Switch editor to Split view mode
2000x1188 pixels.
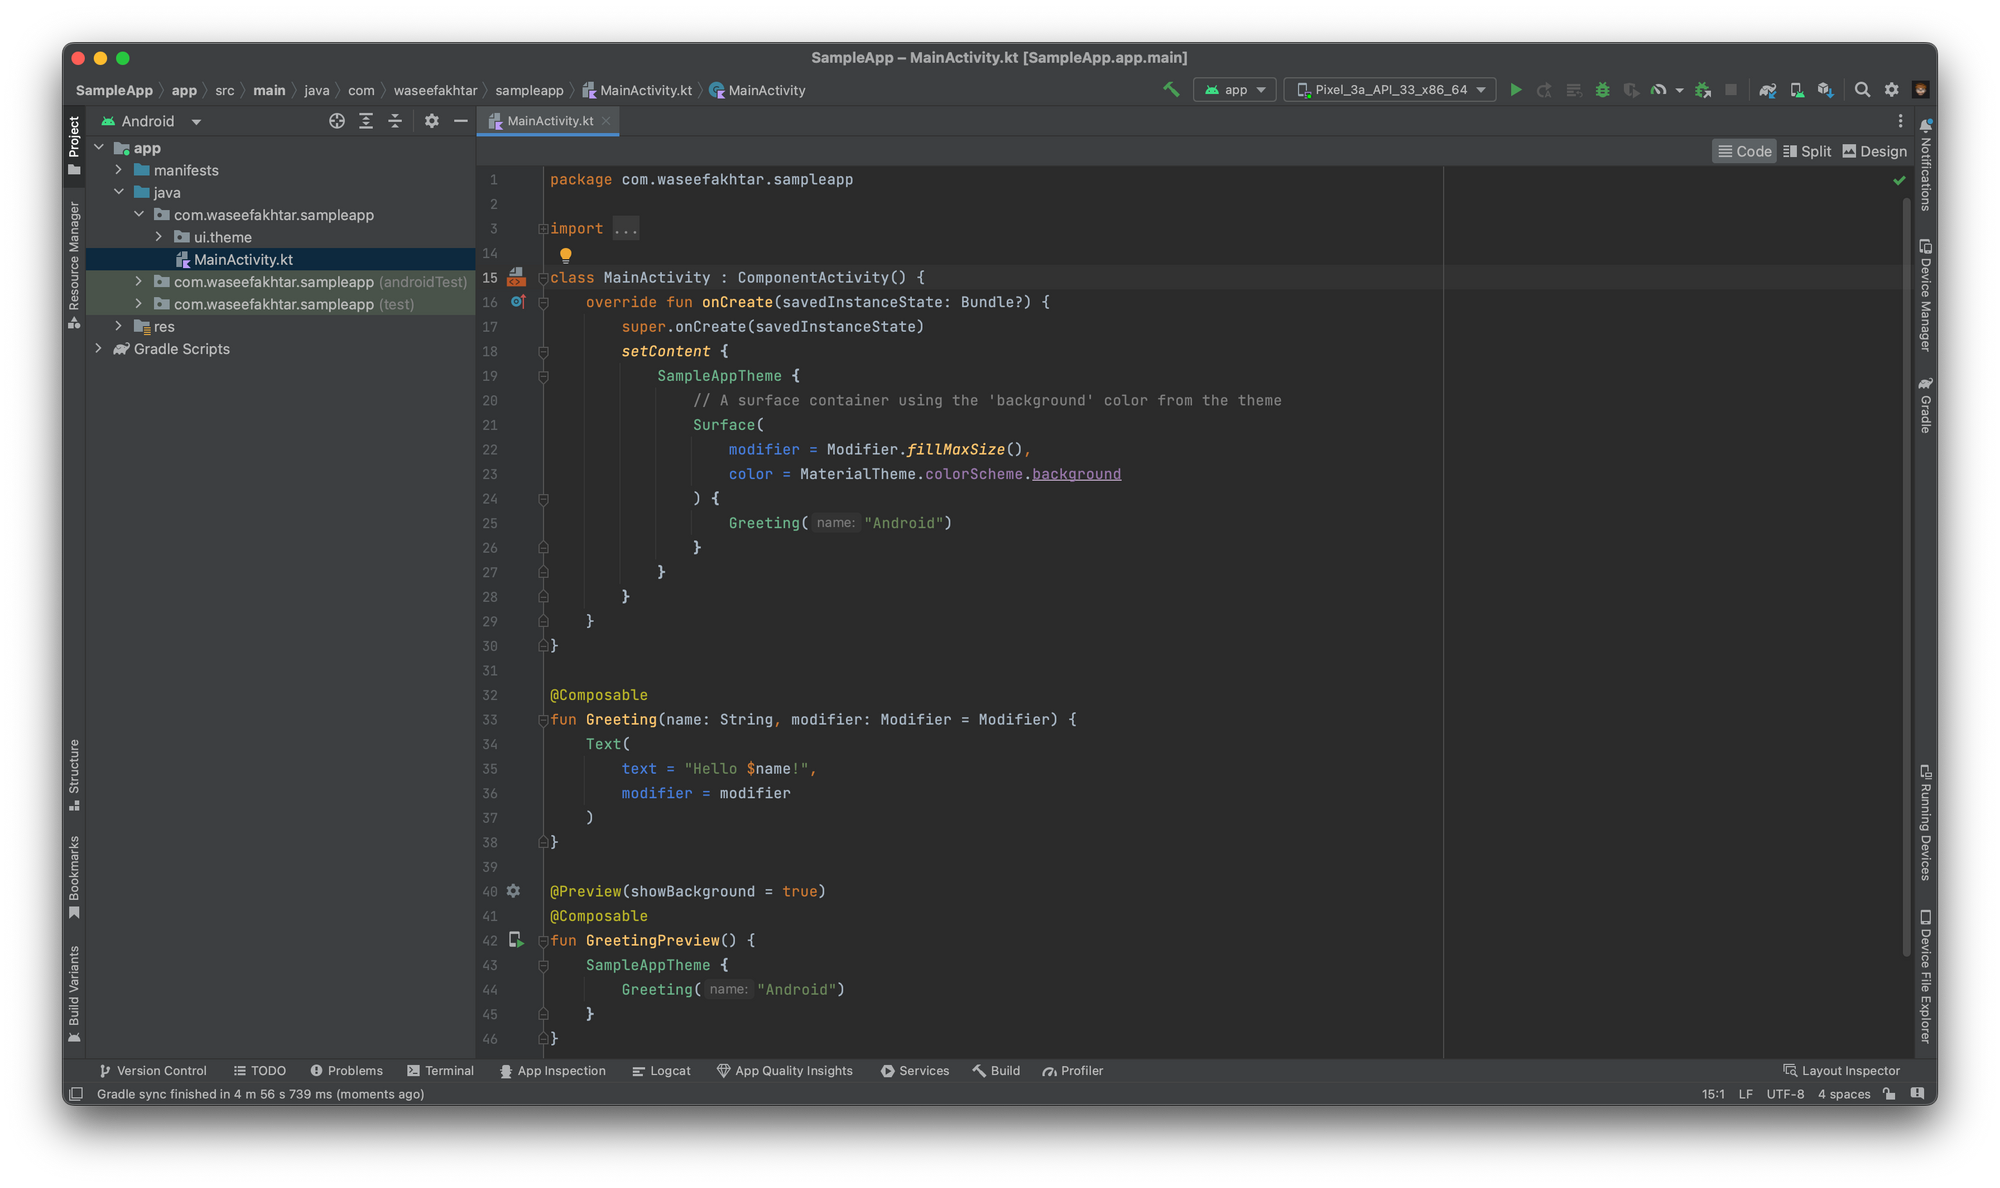1807,151
